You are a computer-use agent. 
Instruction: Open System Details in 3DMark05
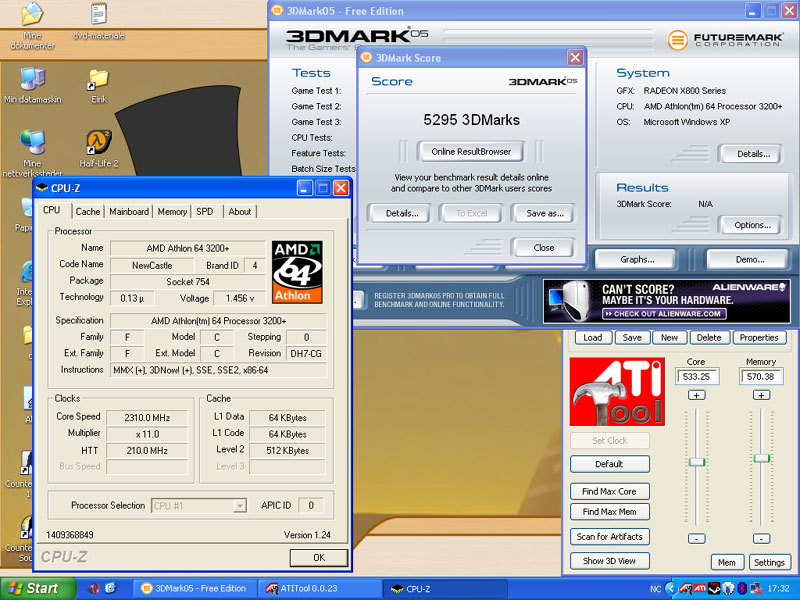(x=753, y=154)
